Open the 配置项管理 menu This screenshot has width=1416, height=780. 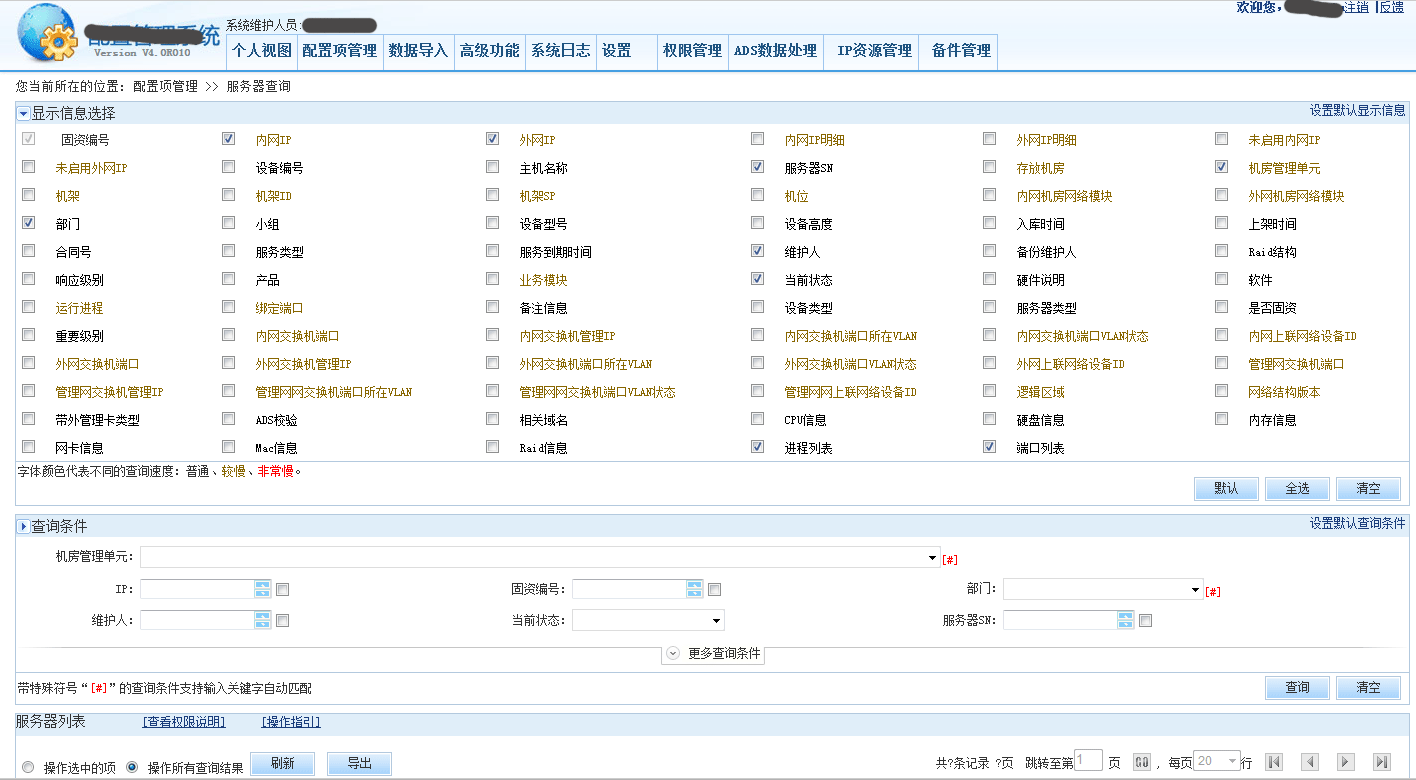point(340,51)
